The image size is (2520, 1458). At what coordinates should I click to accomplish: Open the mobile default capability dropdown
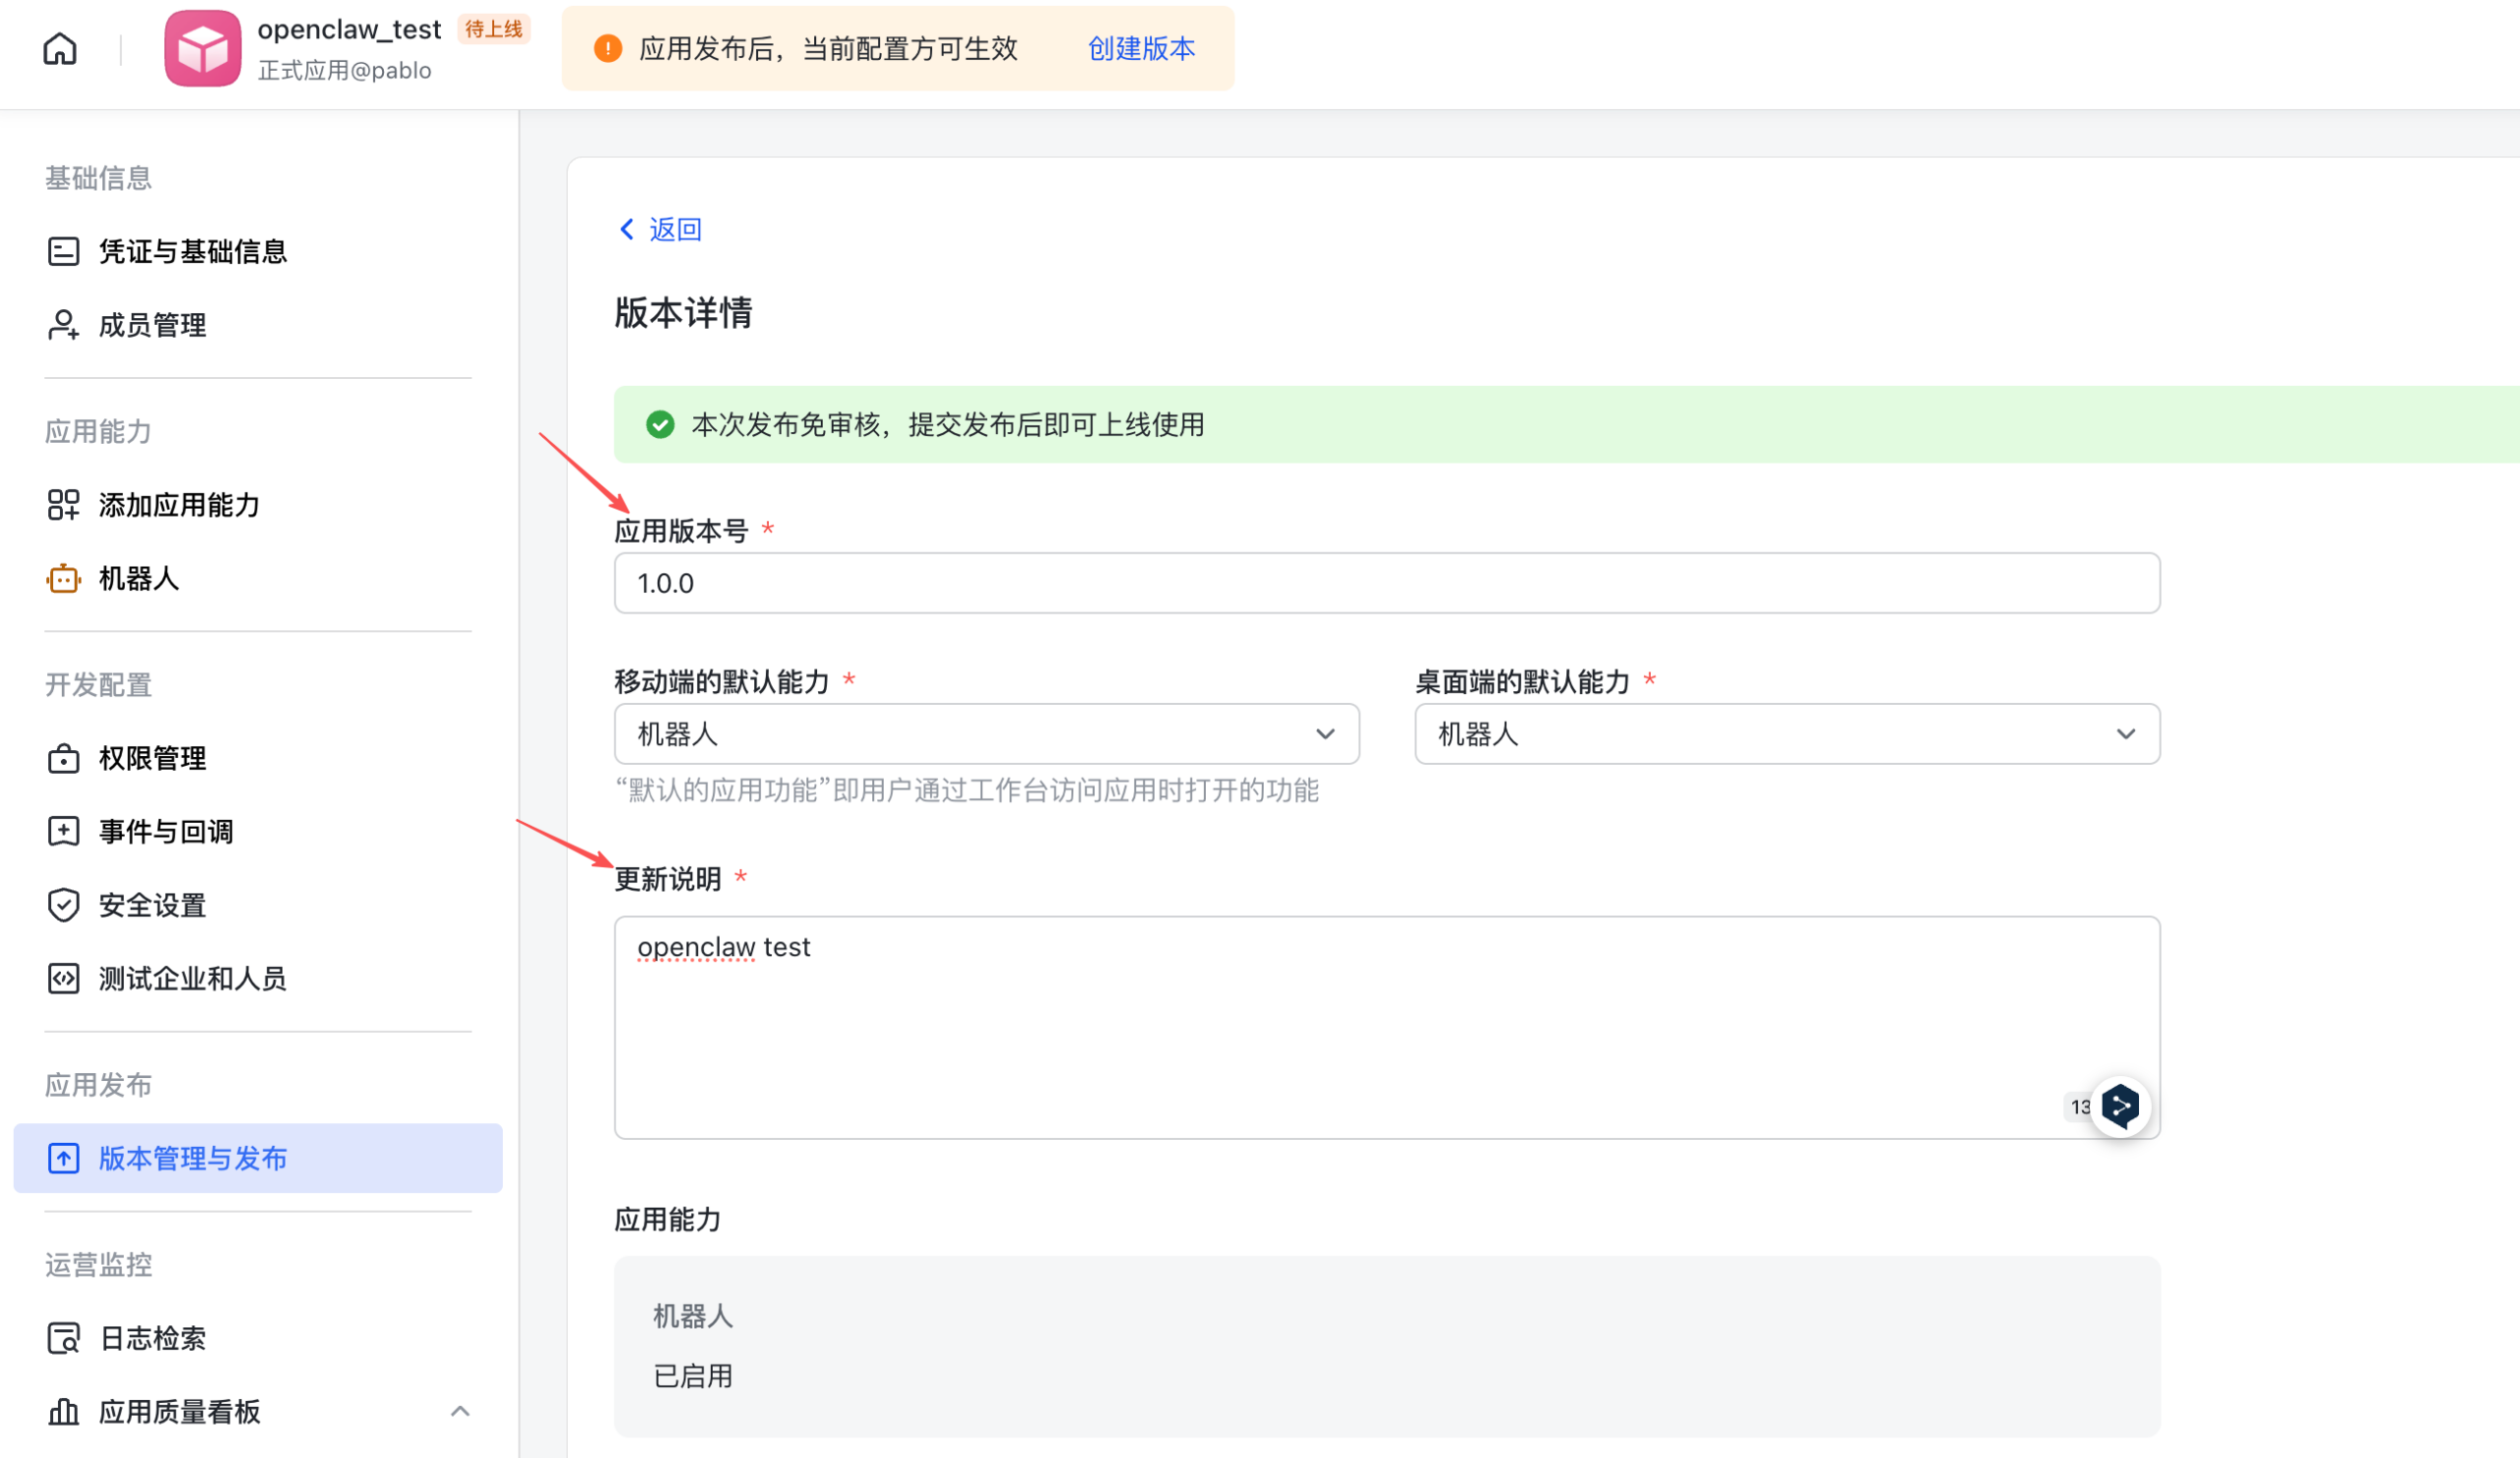pos(986,734)
